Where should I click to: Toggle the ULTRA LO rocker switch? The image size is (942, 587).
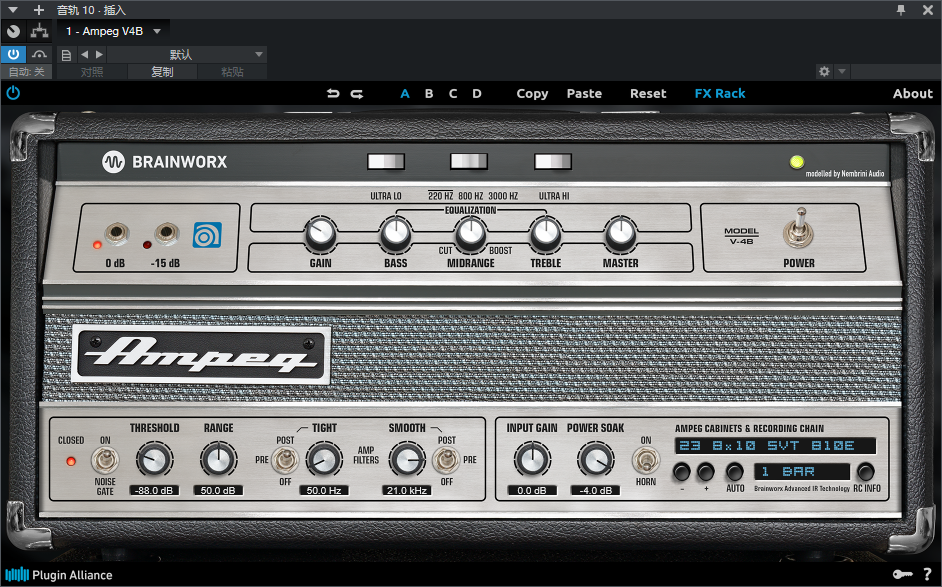(386, 161)
